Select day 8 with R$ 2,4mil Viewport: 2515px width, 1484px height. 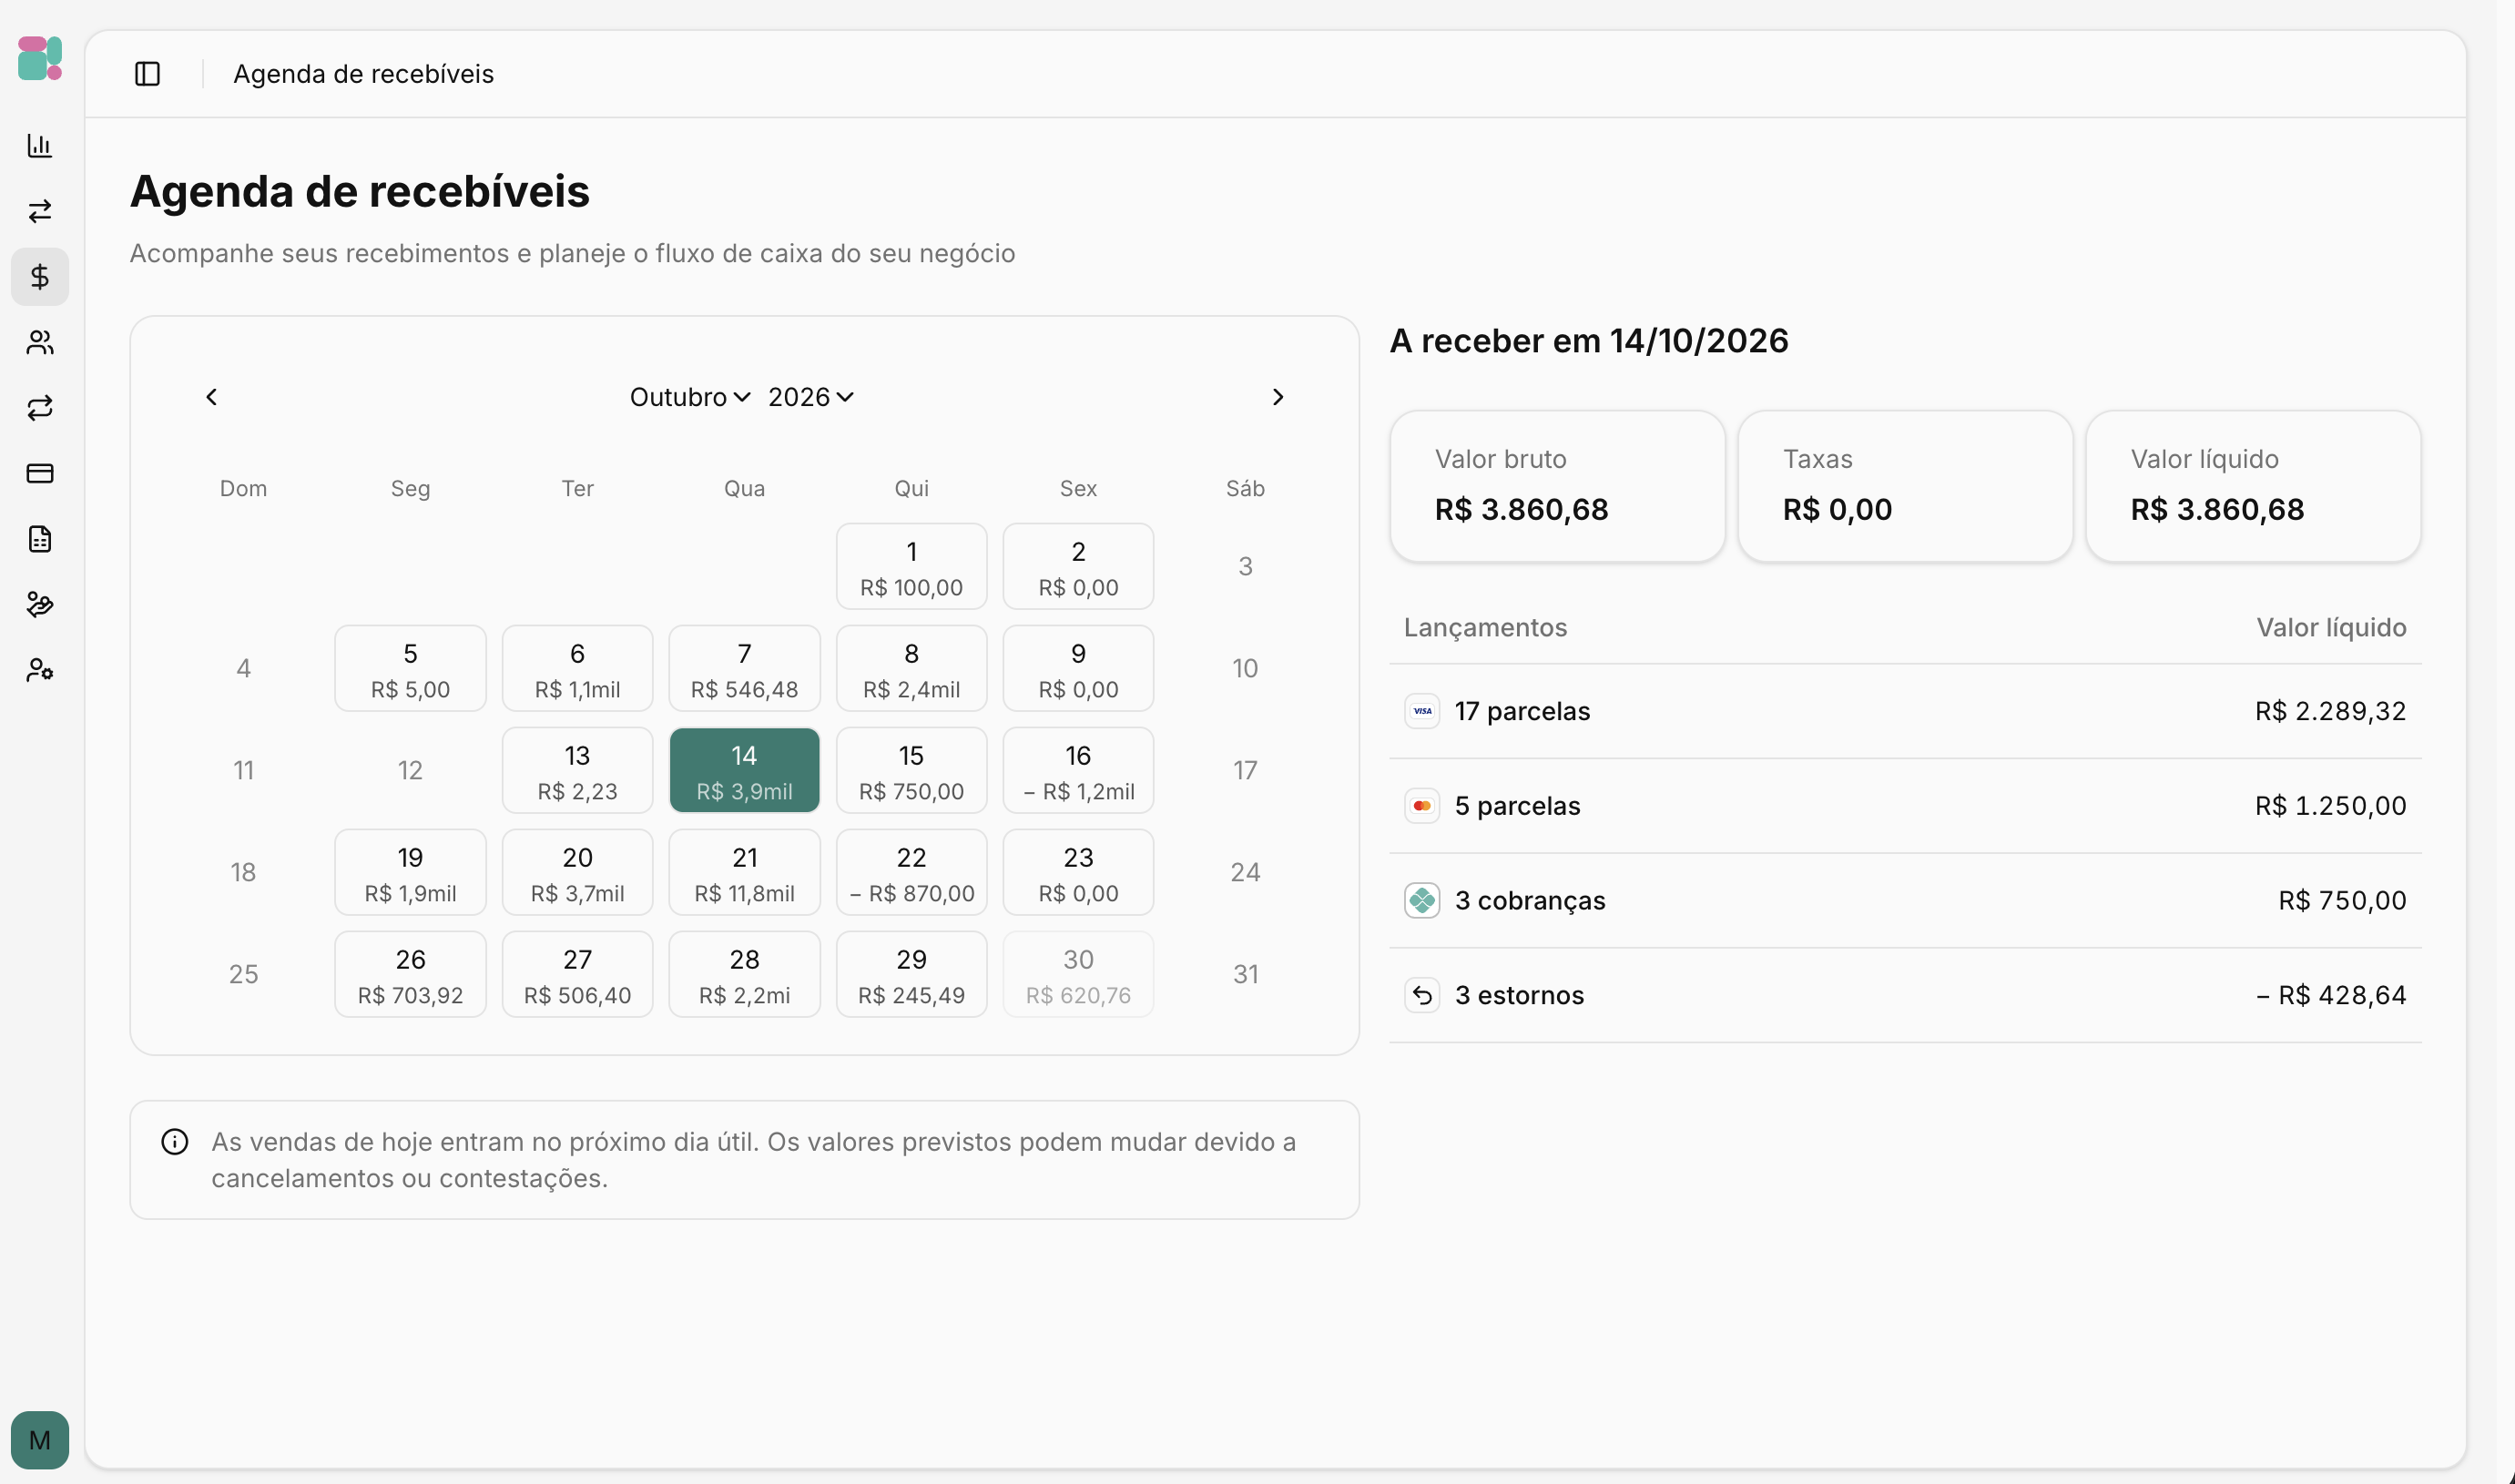pos(911,669)
